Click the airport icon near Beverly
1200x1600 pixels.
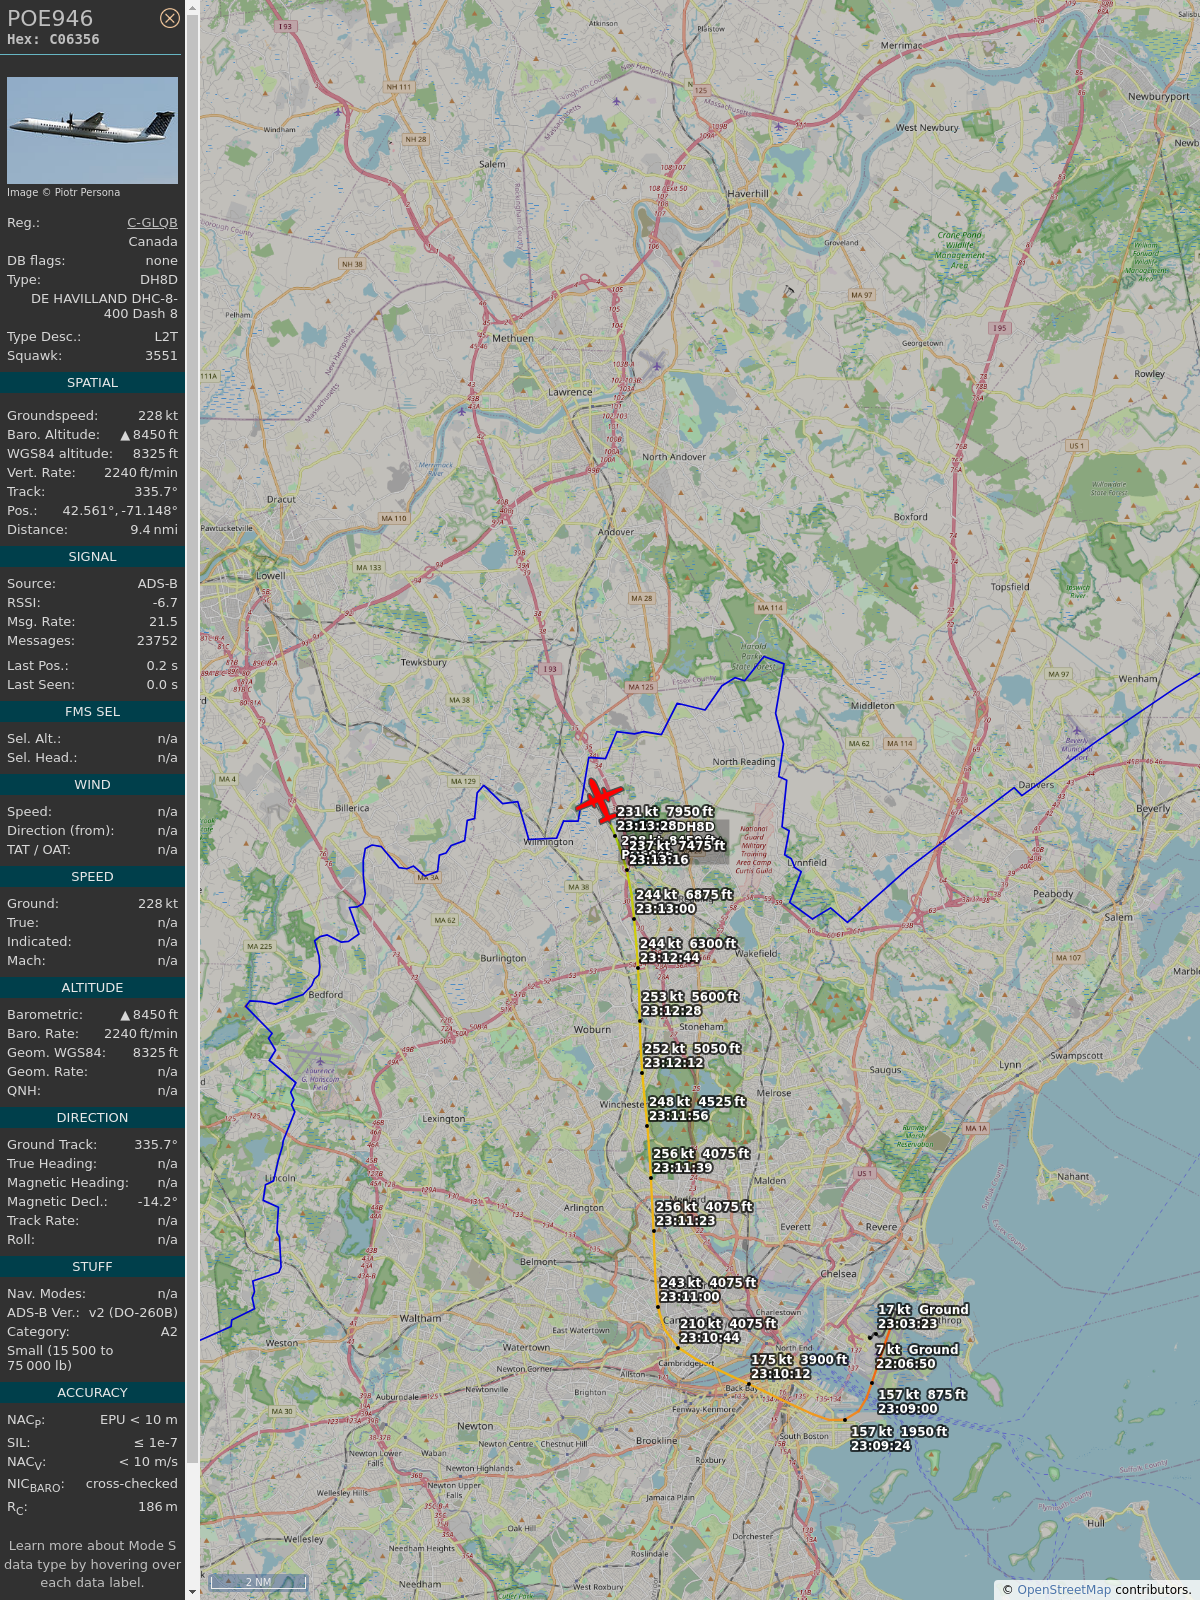click(x=1076, y=729)
